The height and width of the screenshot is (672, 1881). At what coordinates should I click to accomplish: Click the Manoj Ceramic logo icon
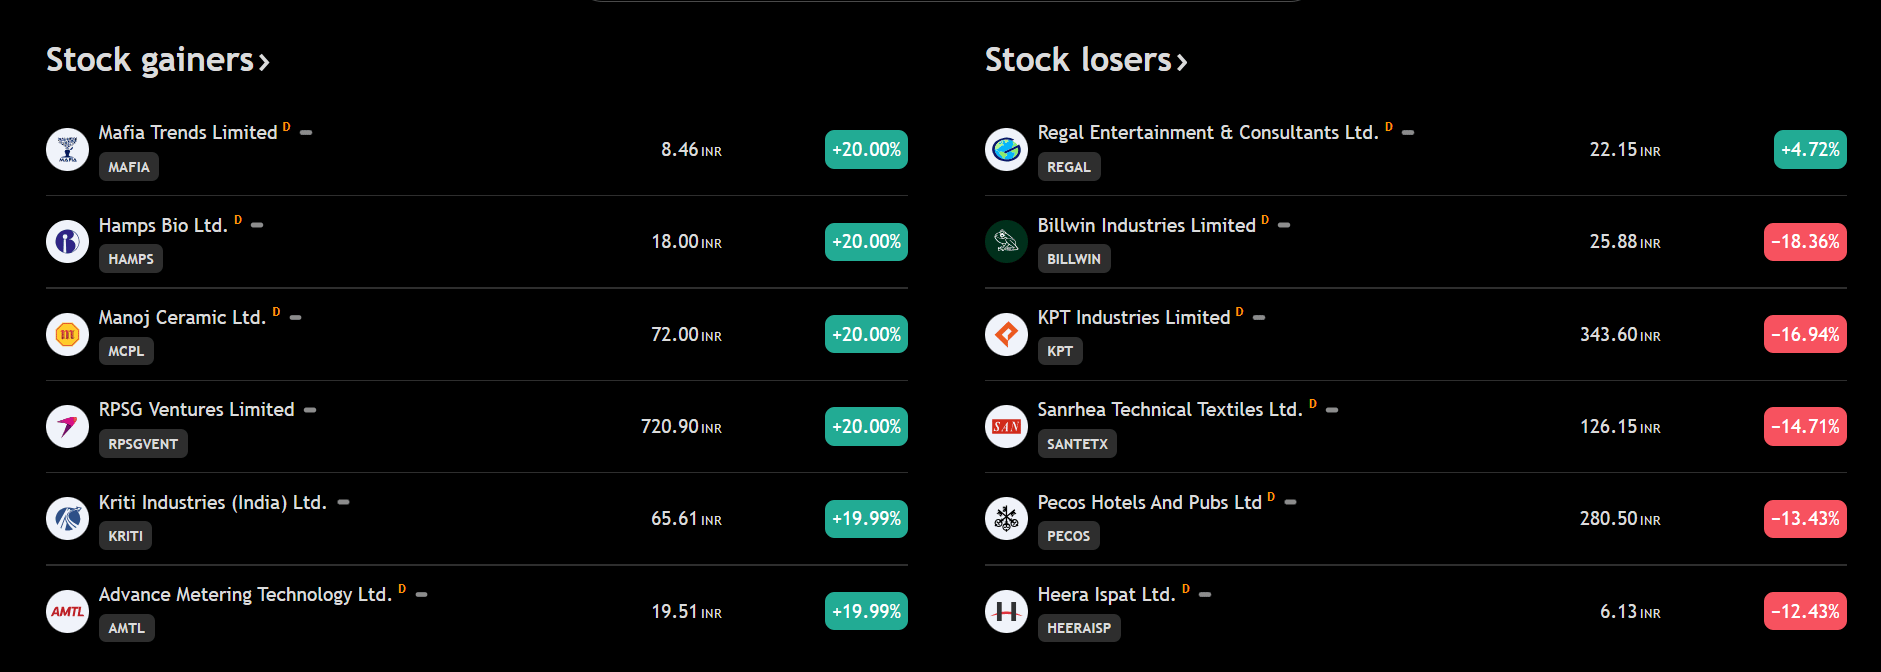click(67, 334)
